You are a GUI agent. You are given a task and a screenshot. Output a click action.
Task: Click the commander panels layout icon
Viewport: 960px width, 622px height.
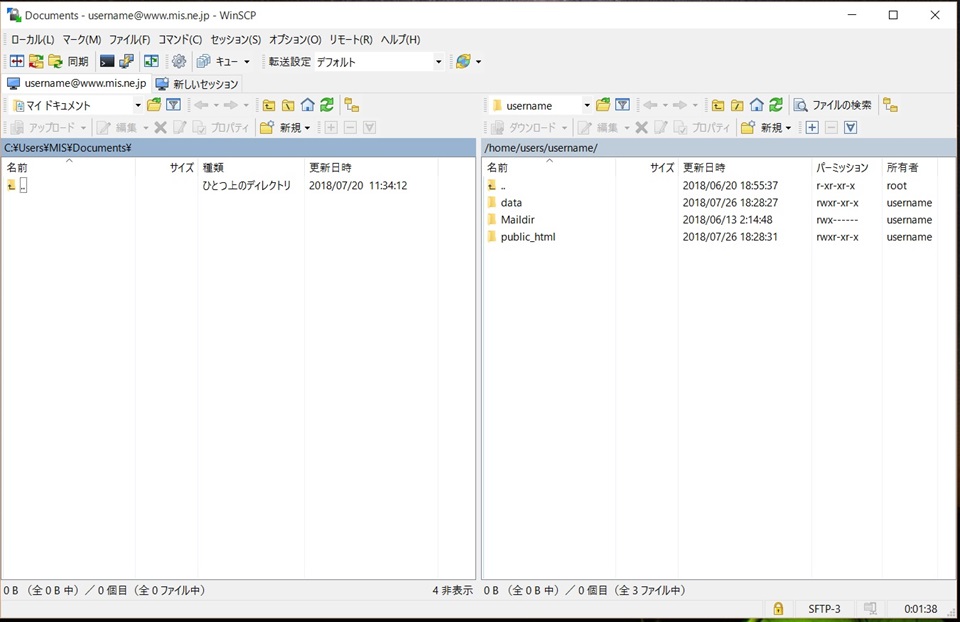tap(151, 61)
